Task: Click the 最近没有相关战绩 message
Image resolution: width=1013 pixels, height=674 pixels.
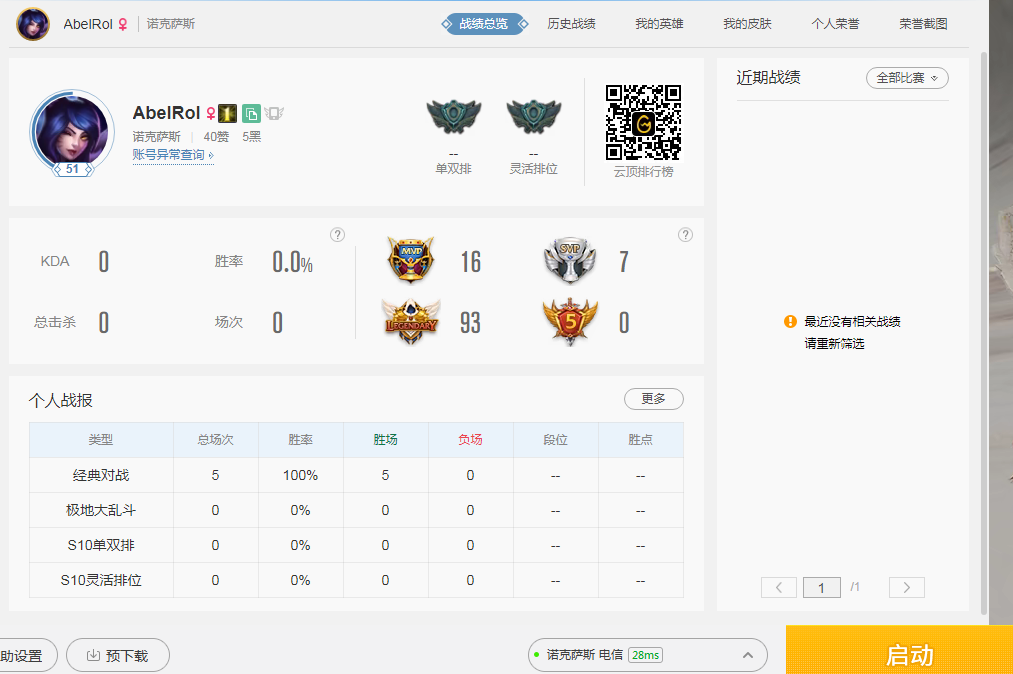Action: (x=852, y=322)
